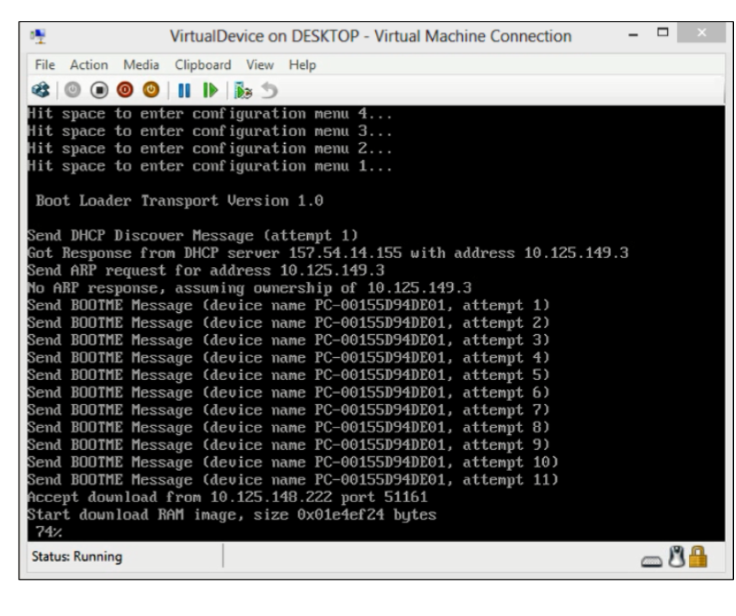Click the Boot Loader Transport Version 1.0 line
Screen dimensions: 736x616
tap(180, 201)
